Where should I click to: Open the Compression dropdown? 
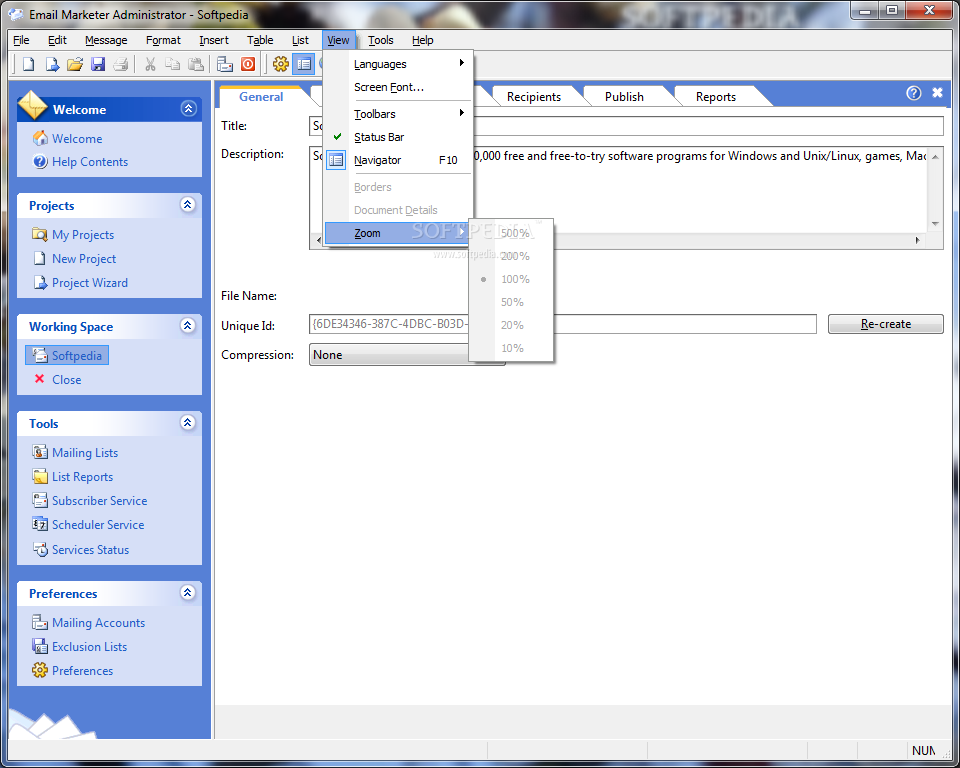[407, 355]
